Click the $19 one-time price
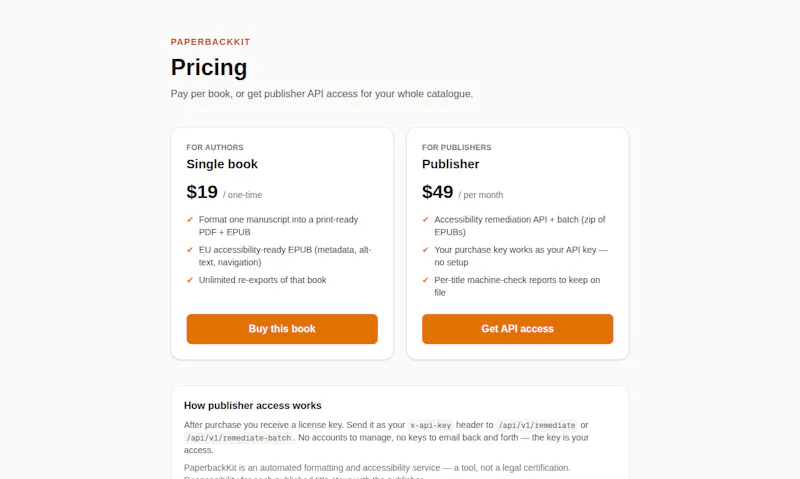This screenshot has height=479, width=800. tap(224, 192)
